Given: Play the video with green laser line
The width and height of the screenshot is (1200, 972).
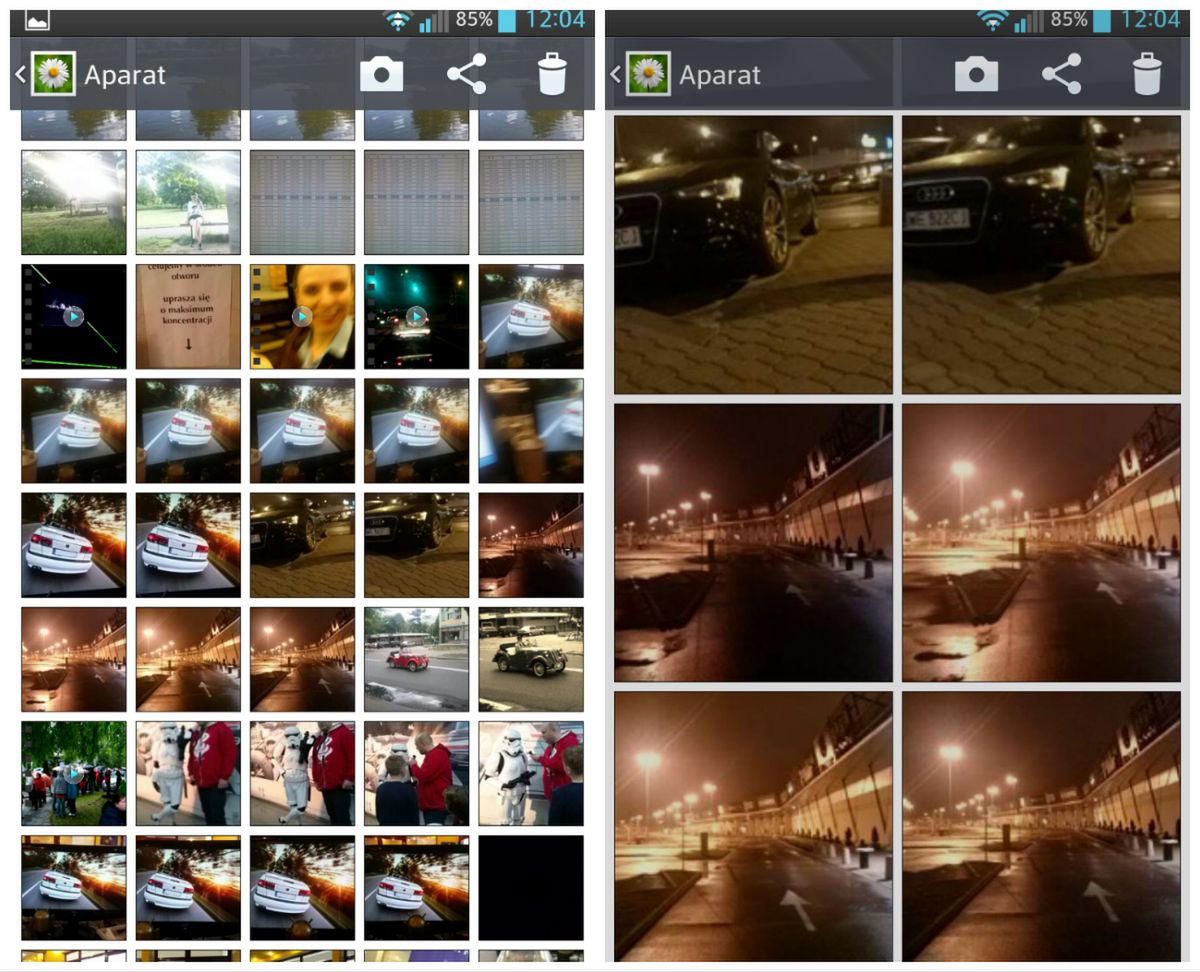Looking at the screenshot, I should point(74,316).
